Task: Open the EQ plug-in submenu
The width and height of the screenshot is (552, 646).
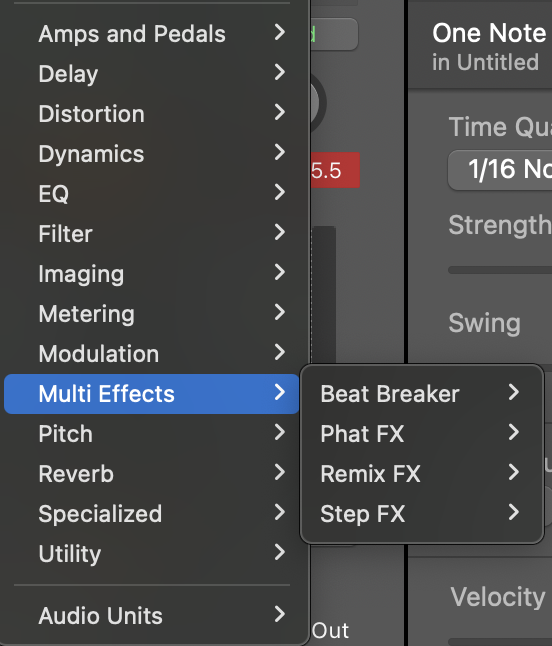Action: click(151, 193)
